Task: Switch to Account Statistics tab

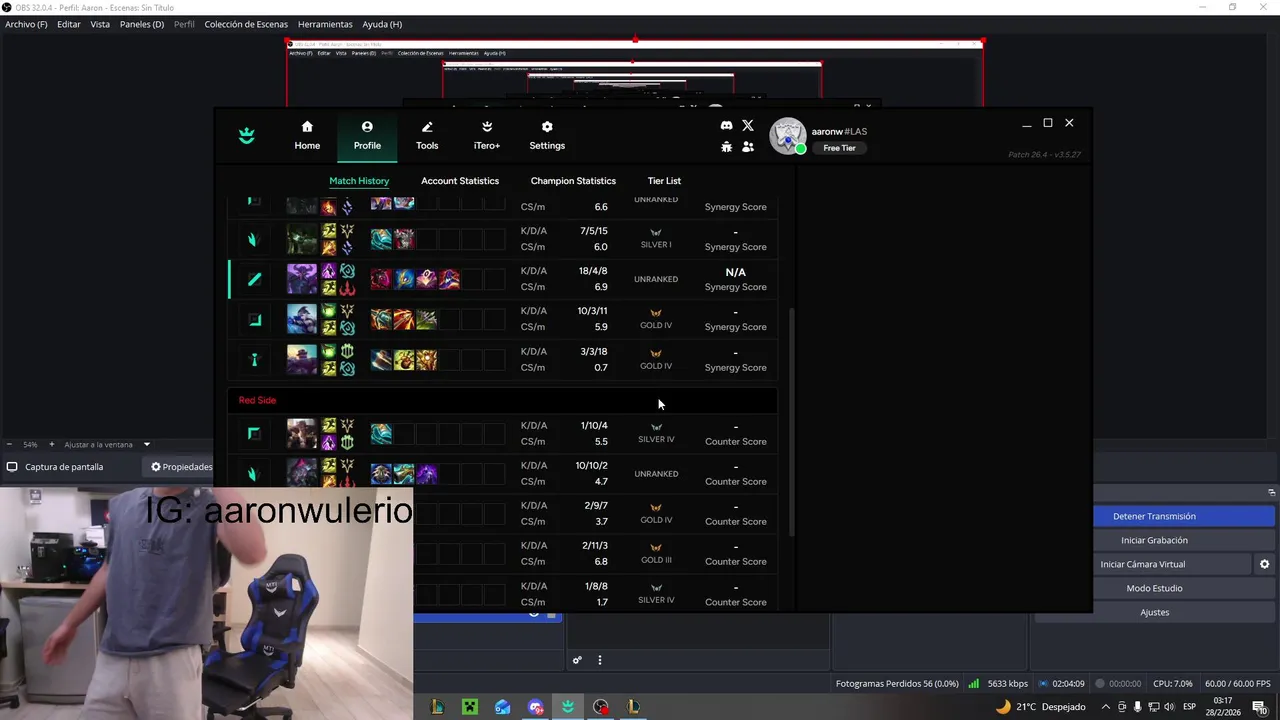Action: point(460,181)
